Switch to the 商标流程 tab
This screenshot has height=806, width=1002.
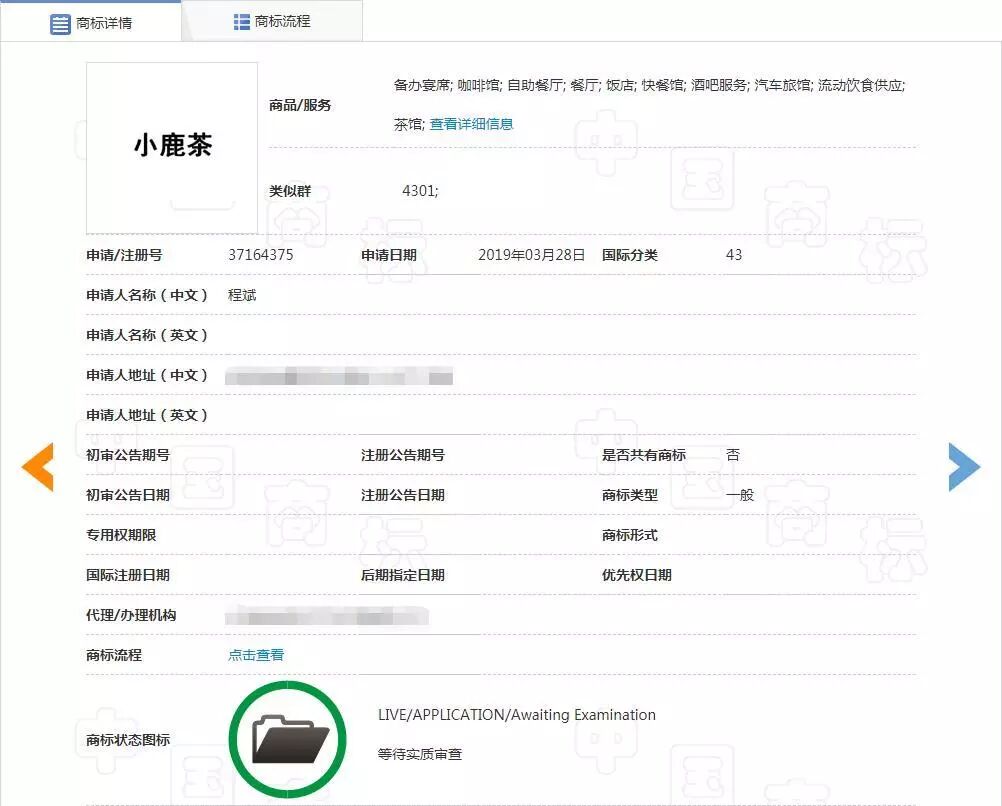(272, 22)
